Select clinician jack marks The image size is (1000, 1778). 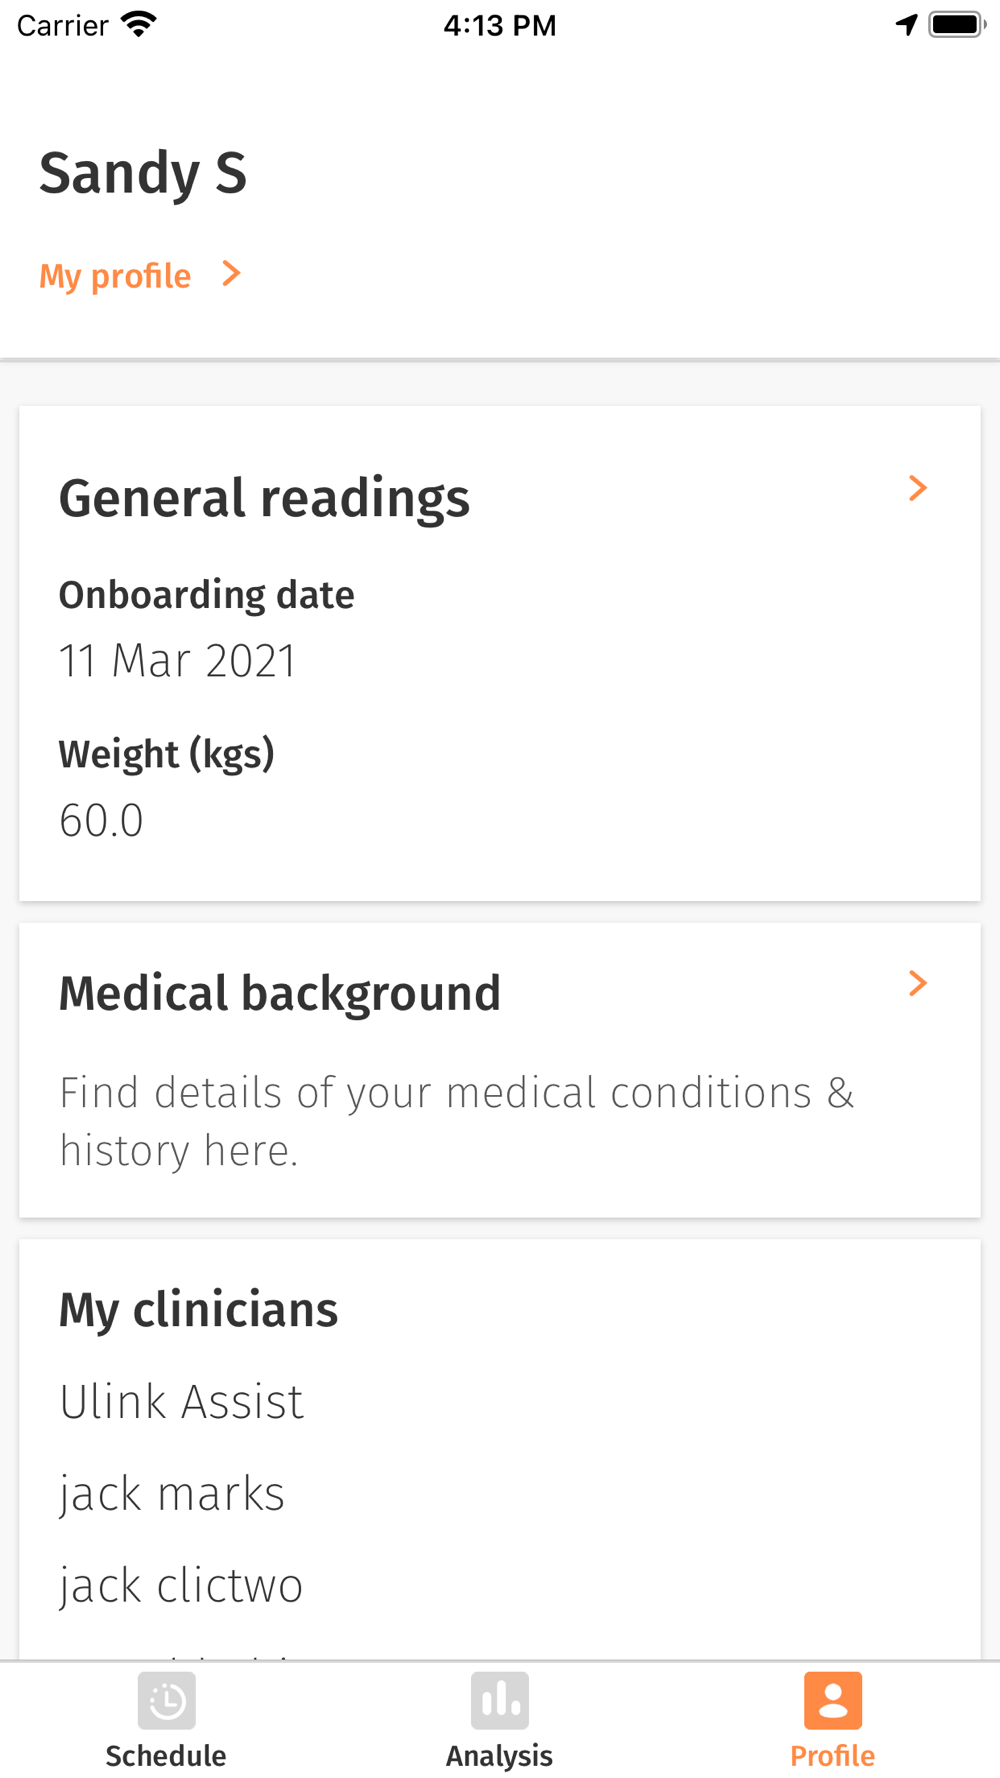[x=172, y=1494]
